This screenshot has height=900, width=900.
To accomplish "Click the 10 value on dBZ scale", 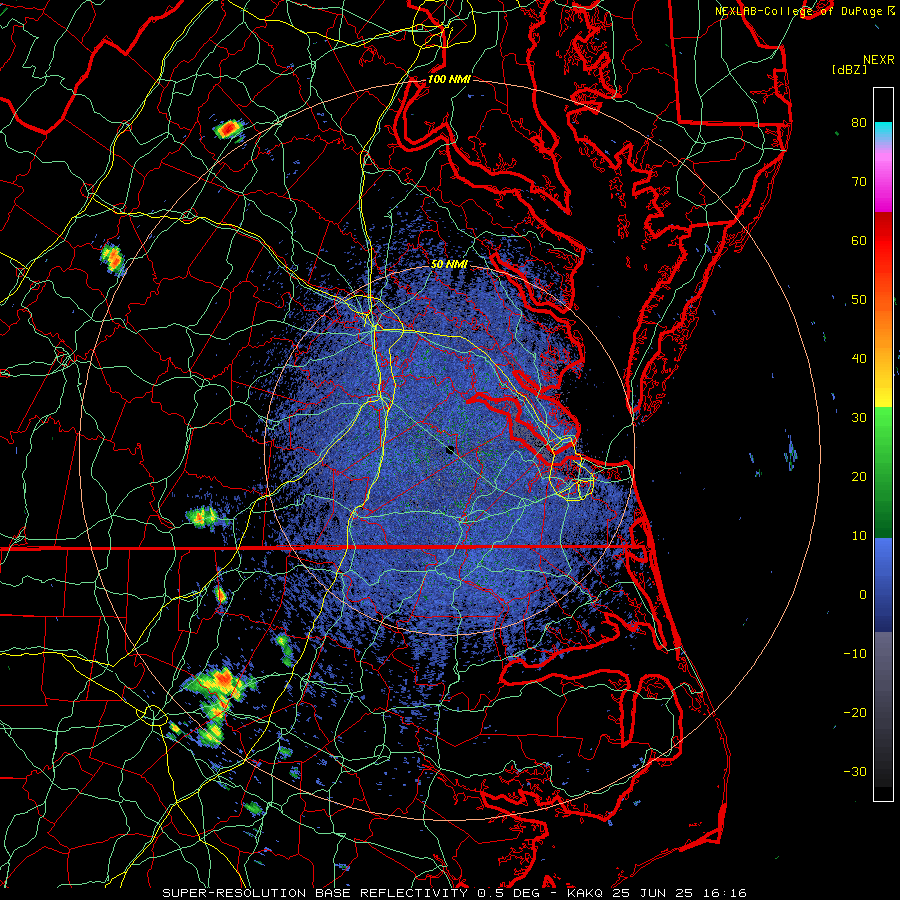I will 859,536.
